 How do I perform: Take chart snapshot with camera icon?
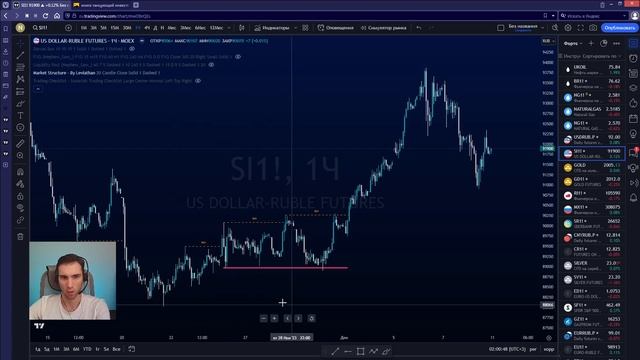[593, 28]
